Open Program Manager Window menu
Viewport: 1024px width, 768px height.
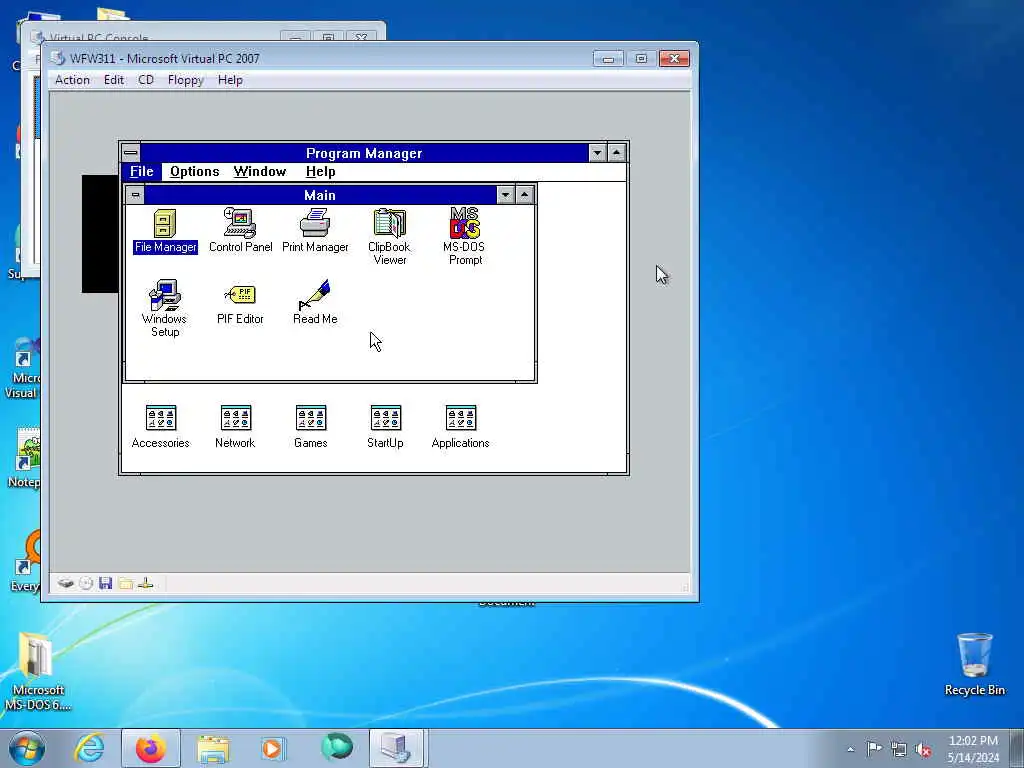pyautogui.click(x=260, y=172)
